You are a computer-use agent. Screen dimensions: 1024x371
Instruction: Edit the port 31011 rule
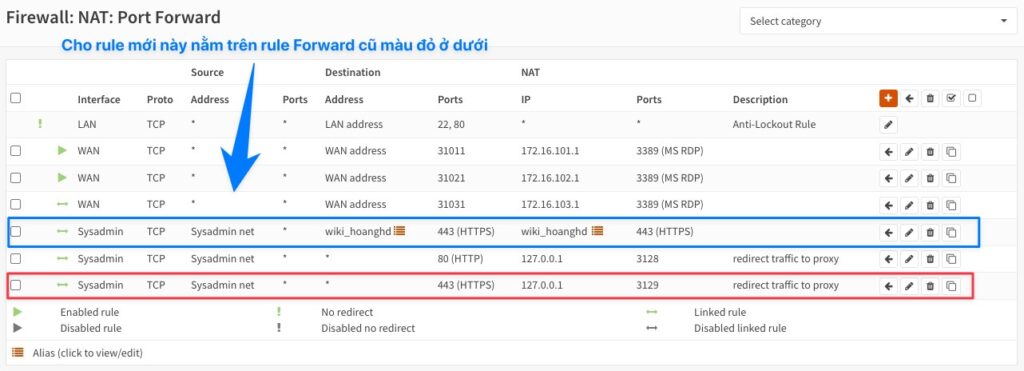909,152
